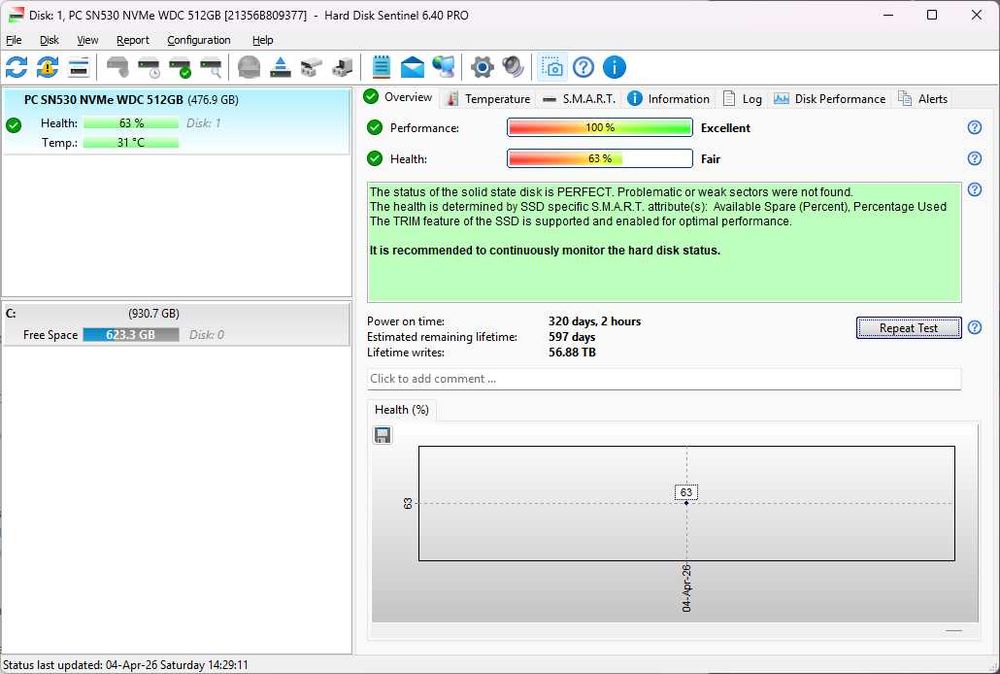
Task: Click the refresh icon with yellow warning sign
Action: pos(47,67)
